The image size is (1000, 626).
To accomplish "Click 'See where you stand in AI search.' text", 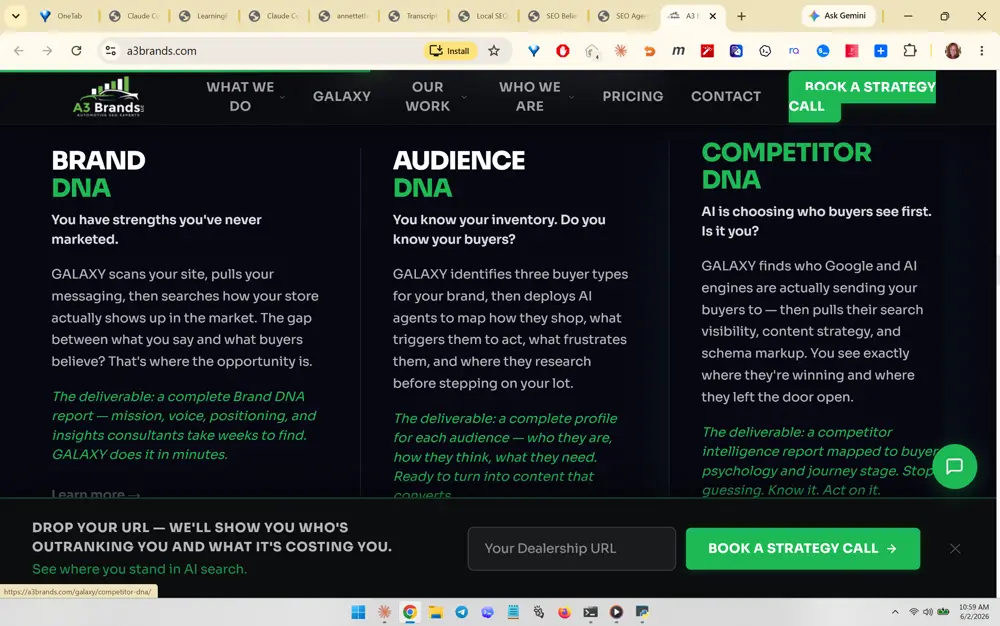I will click(x=139, y=569).
